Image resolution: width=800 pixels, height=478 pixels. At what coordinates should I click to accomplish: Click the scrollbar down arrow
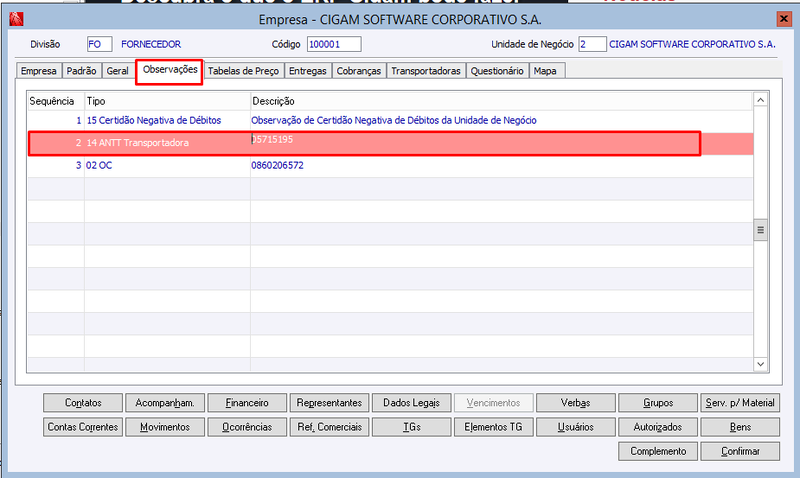pyautogui.click(x=760, y=364)
